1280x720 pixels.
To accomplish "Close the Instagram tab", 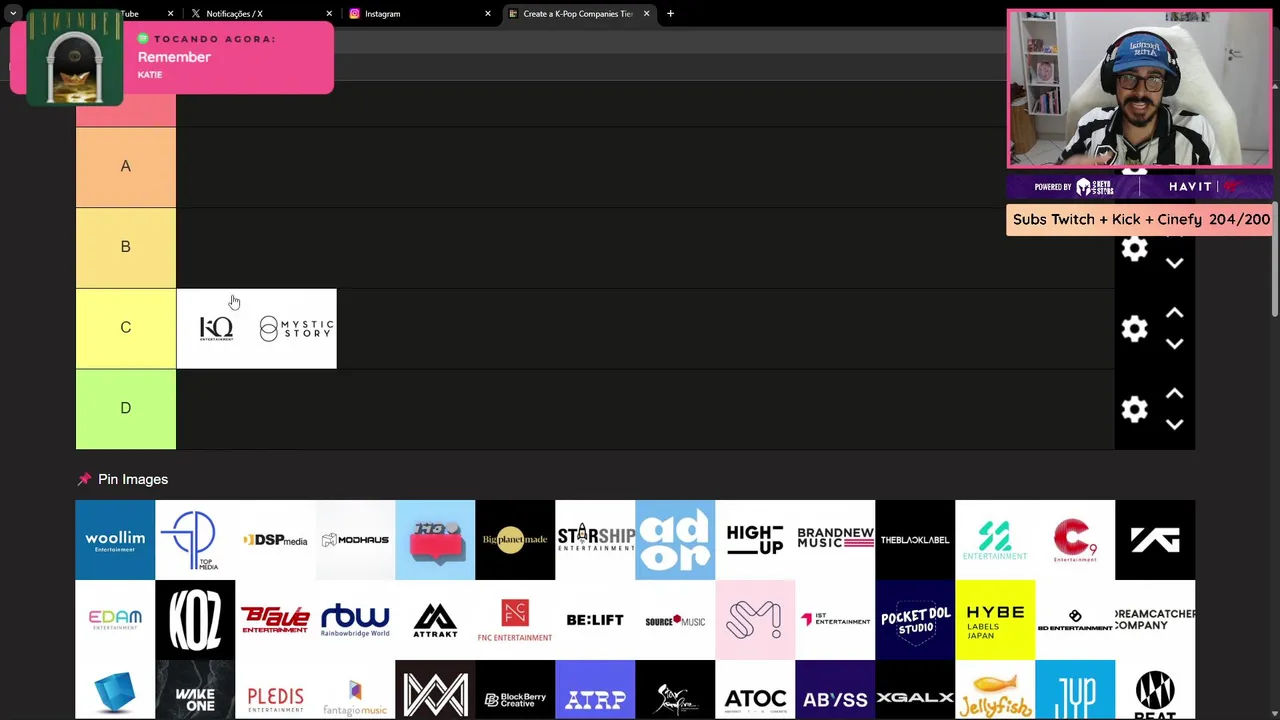I will coord(488,14).
